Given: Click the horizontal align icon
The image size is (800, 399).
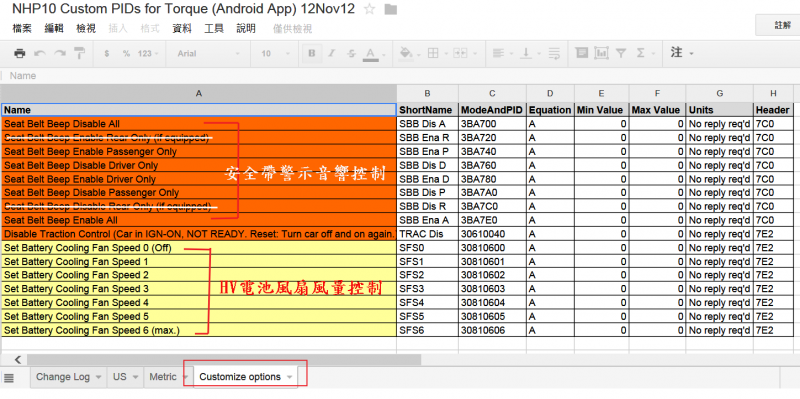Looking at the screenshot, I should (498, 53).
